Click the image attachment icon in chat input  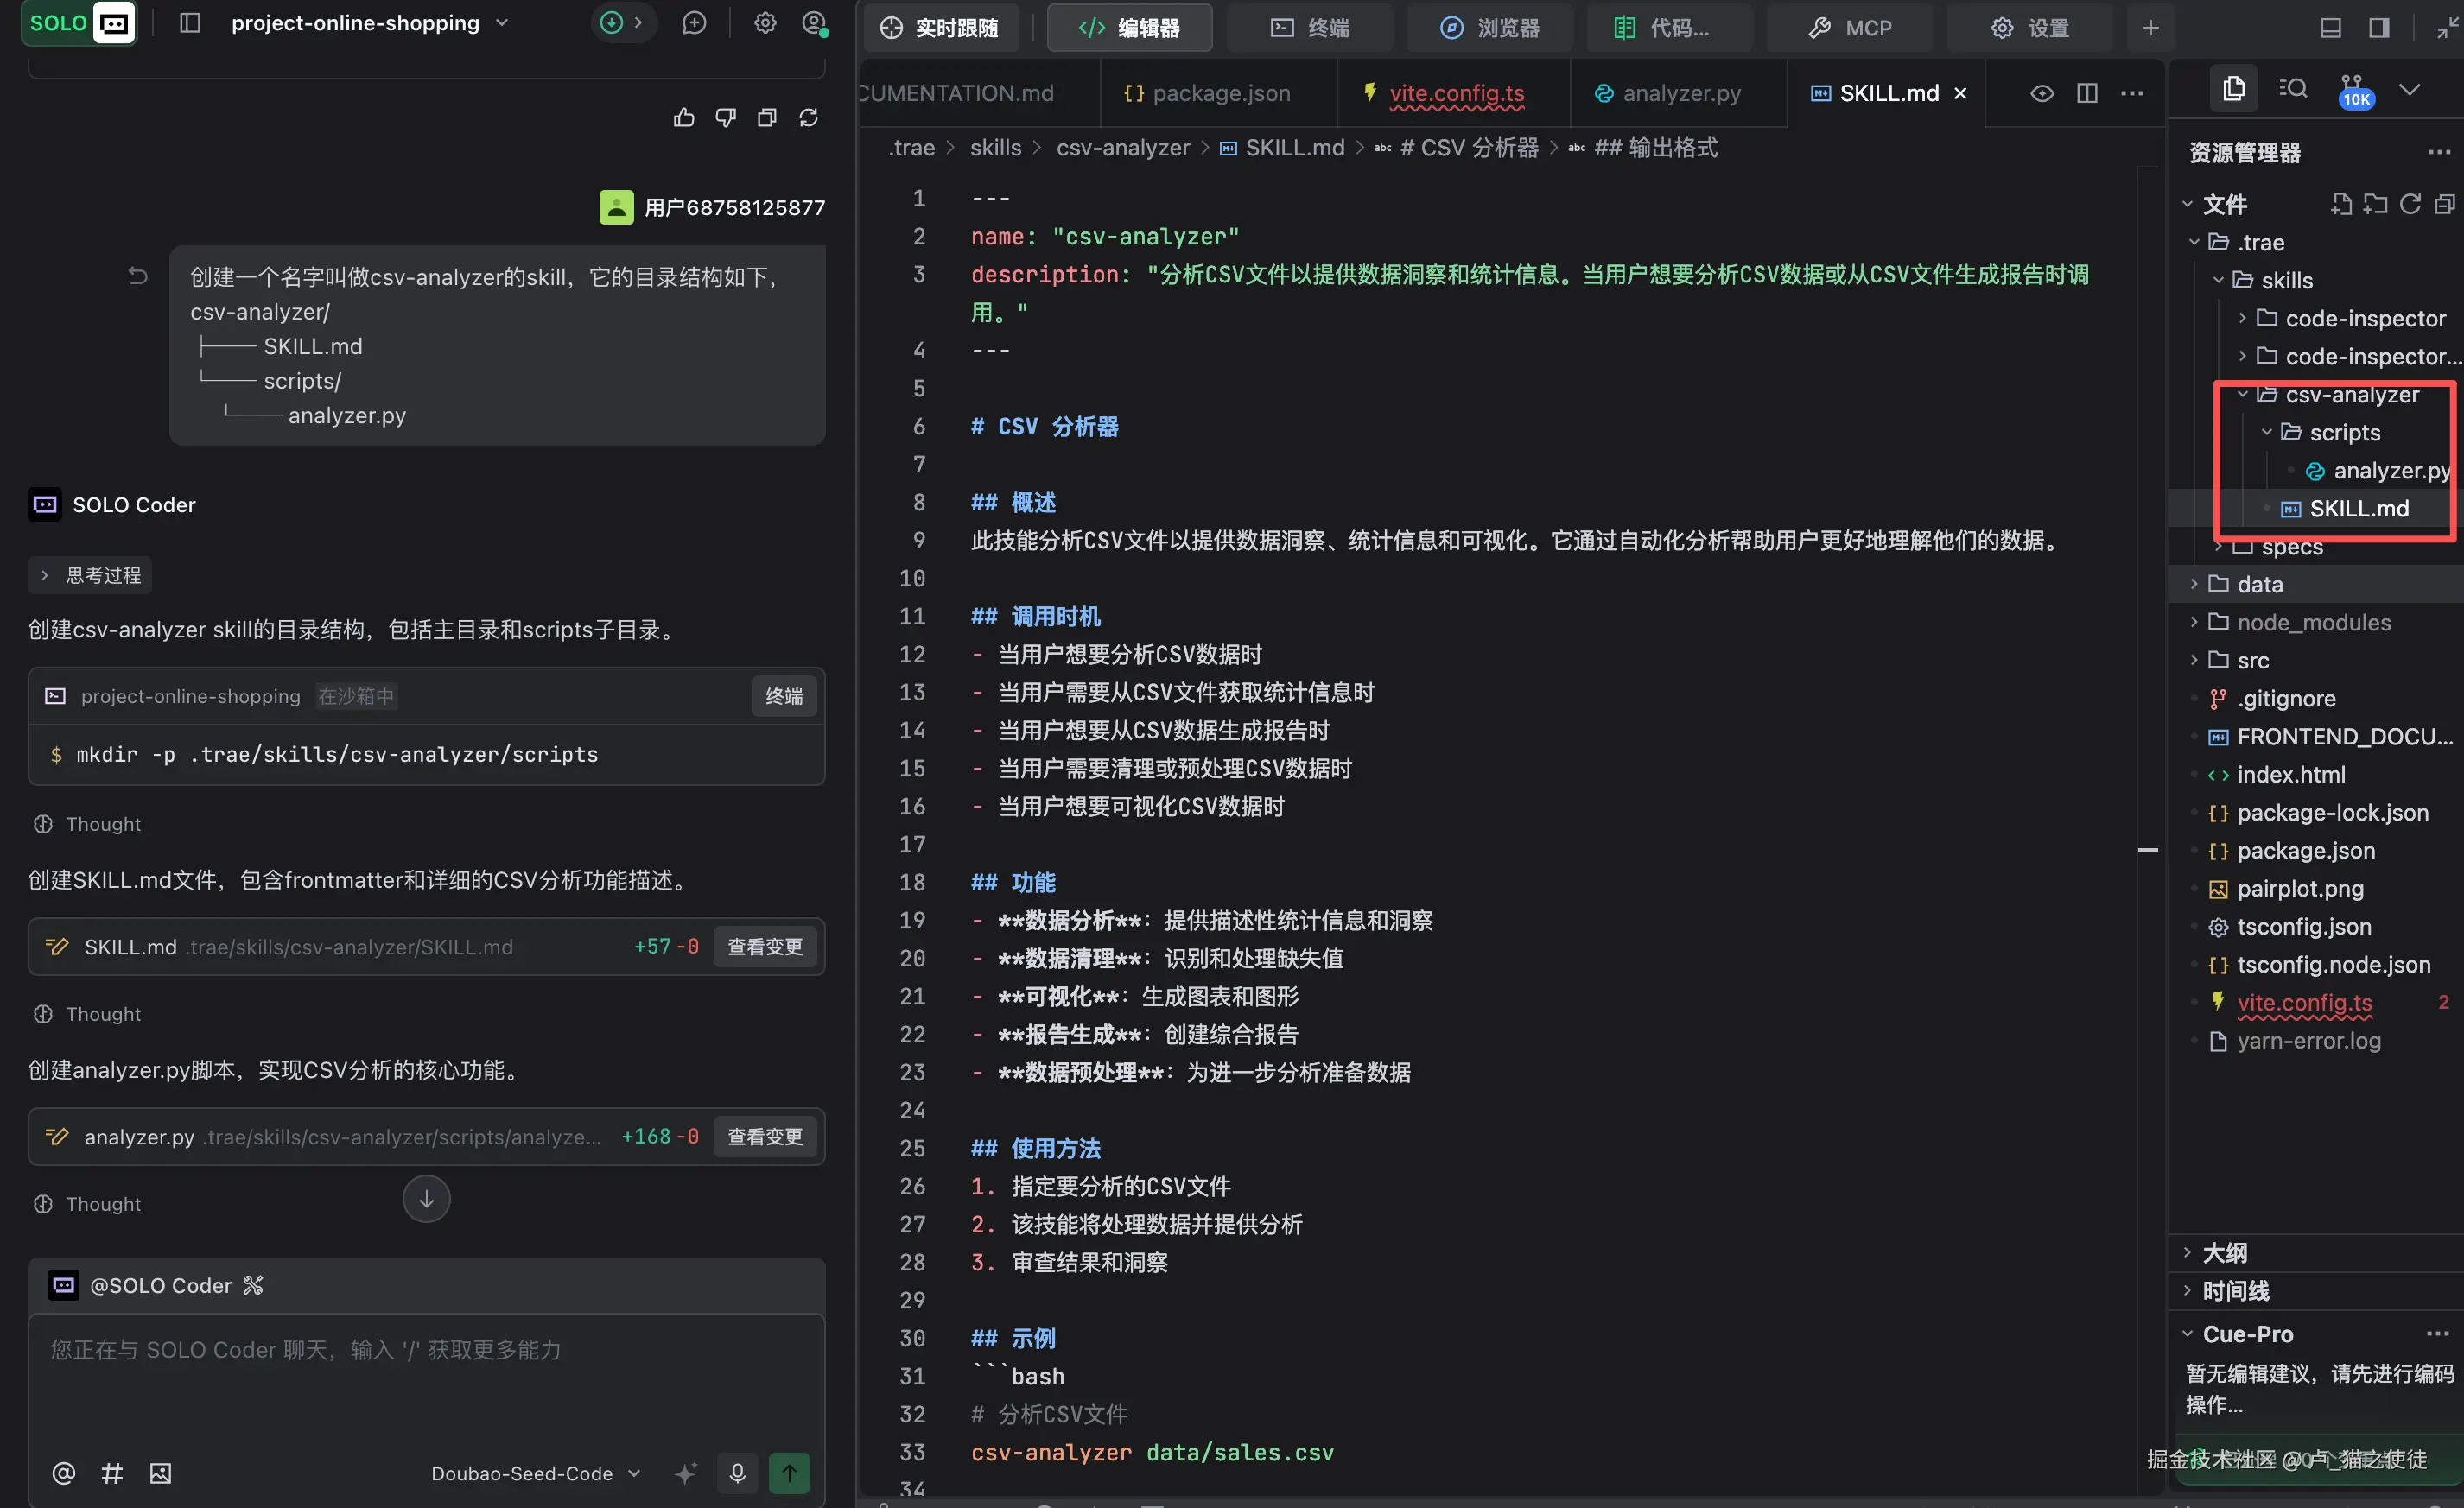pos(161,1473)
